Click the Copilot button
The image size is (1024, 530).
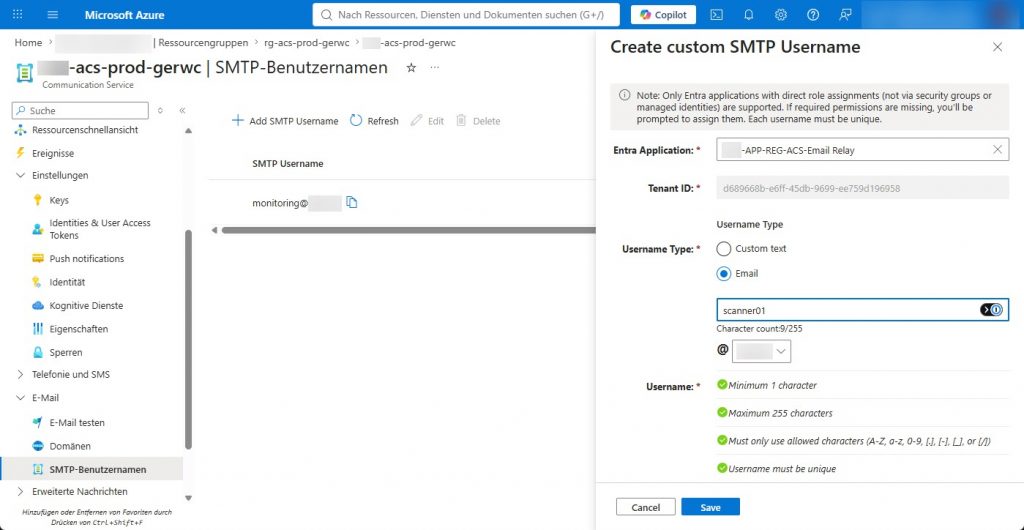pos(663,14)
